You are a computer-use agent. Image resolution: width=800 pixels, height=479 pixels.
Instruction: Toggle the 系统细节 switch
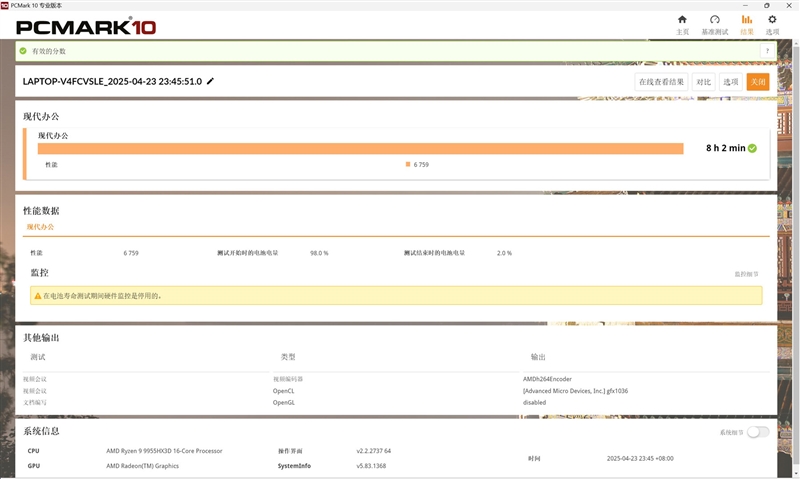coord(758,432)
